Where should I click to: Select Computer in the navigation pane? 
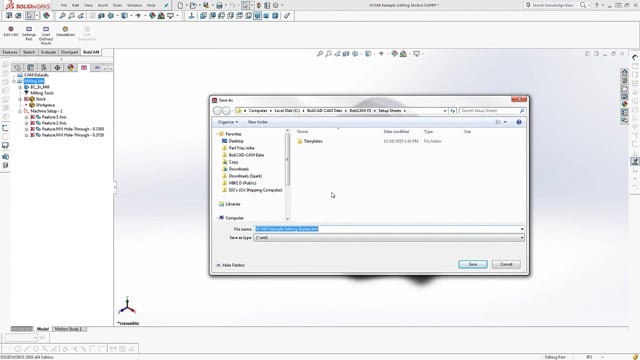point(231,218)
